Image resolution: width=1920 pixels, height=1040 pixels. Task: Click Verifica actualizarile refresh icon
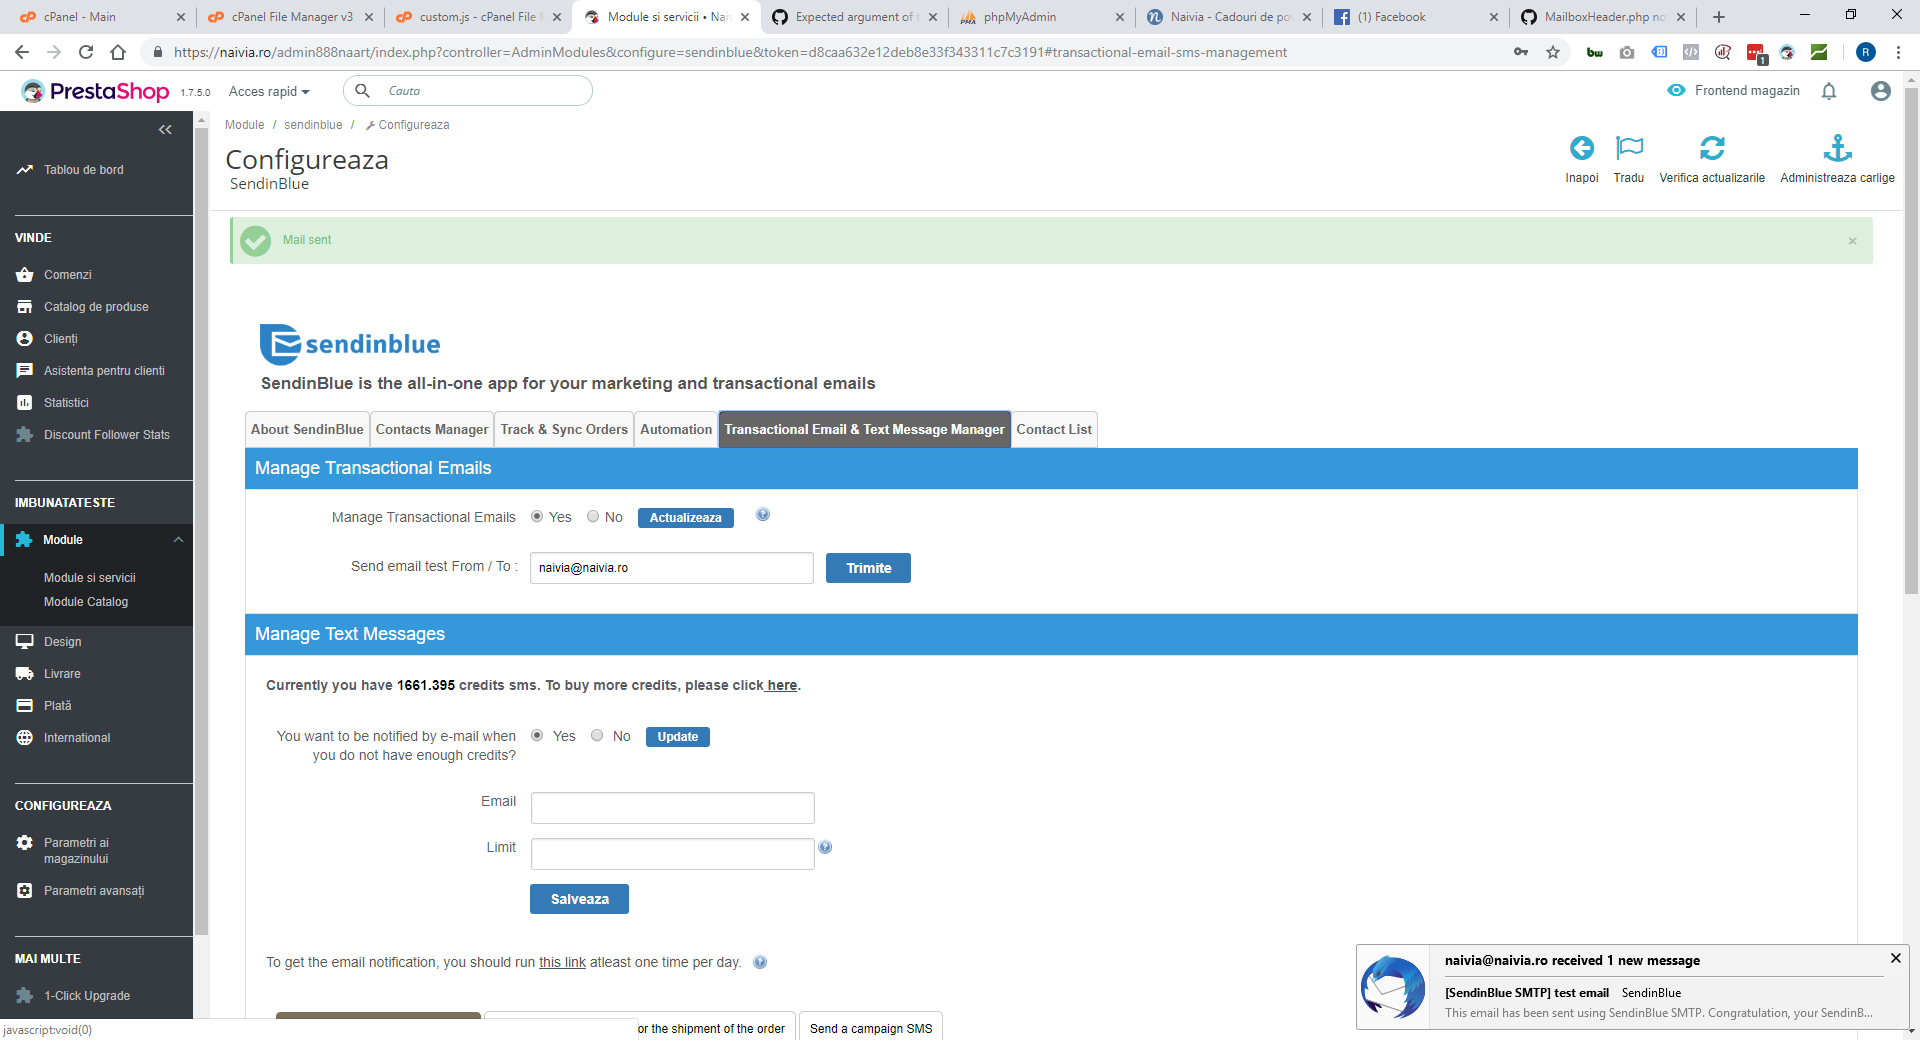pos(1712,148)
